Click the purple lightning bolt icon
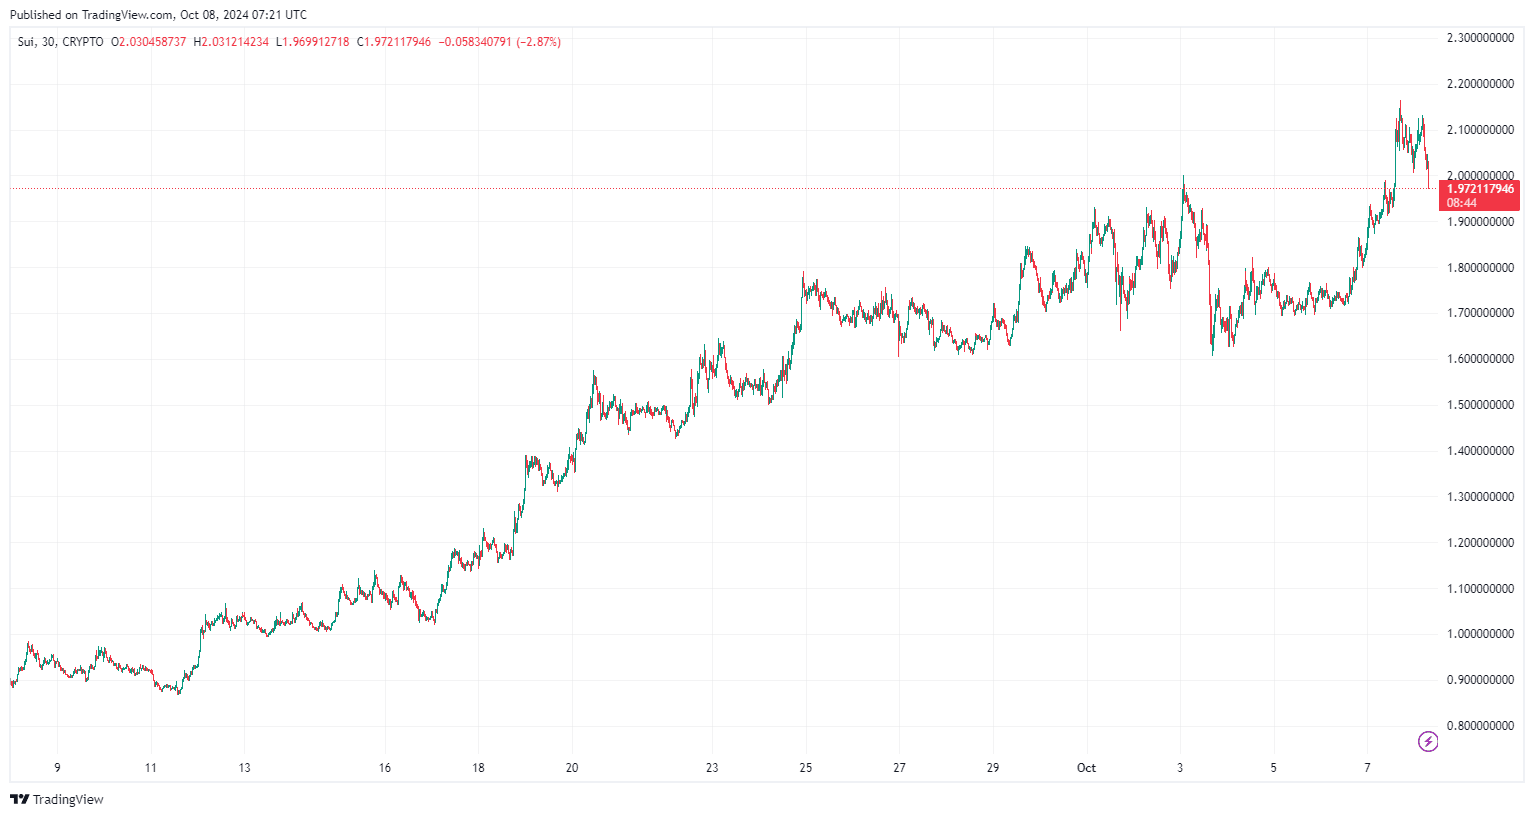Viewport: 1534px width, 817px height. coord(1428,741)
